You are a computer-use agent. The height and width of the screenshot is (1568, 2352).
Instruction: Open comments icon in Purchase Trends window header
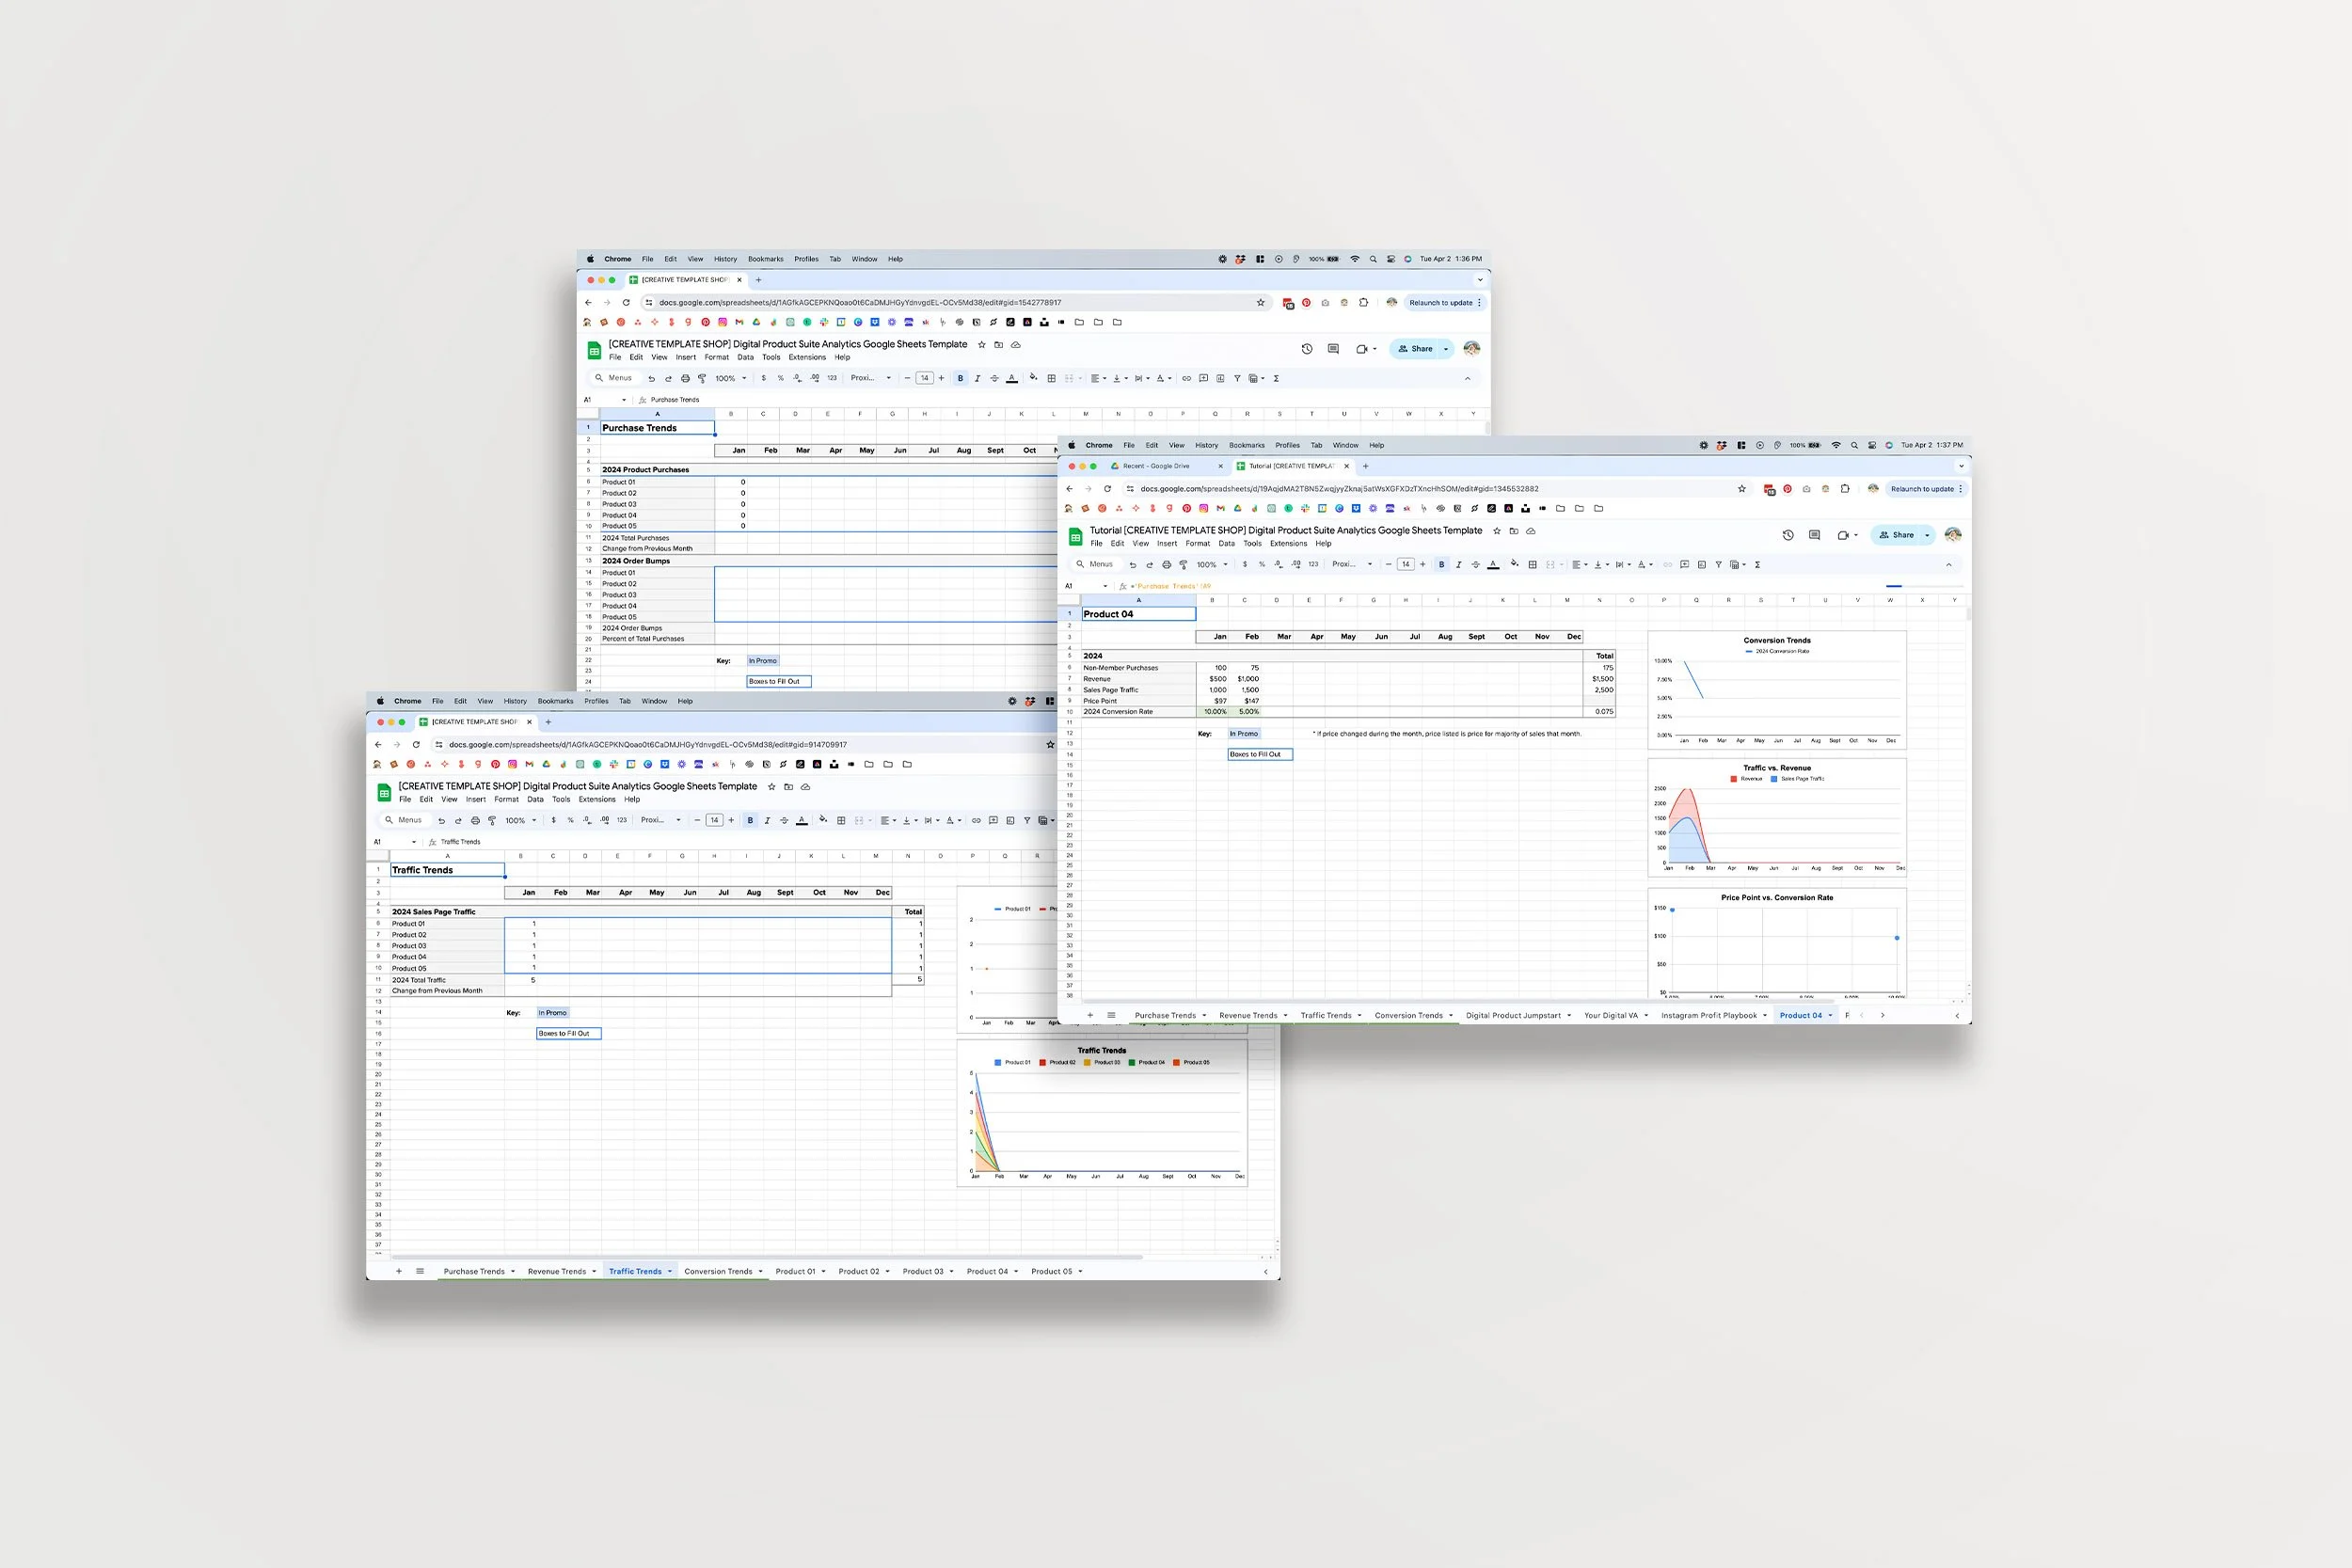pyautogui.click(x=1333, y=349)
